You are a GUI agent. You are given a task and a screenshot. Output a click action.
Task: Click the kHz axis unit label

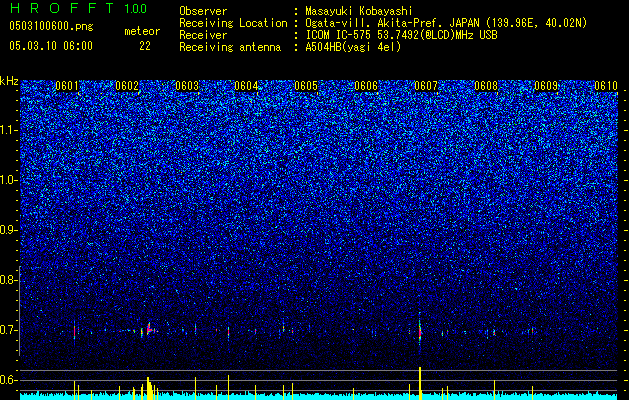click(x=9, y=81)
